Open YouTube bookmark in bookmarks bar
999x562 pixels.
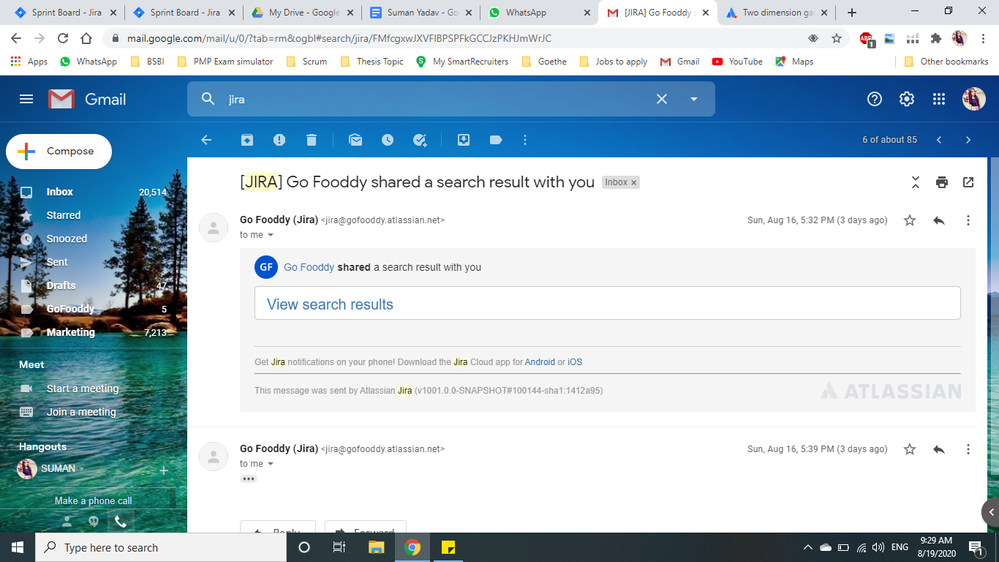click(x=737, y=62)
